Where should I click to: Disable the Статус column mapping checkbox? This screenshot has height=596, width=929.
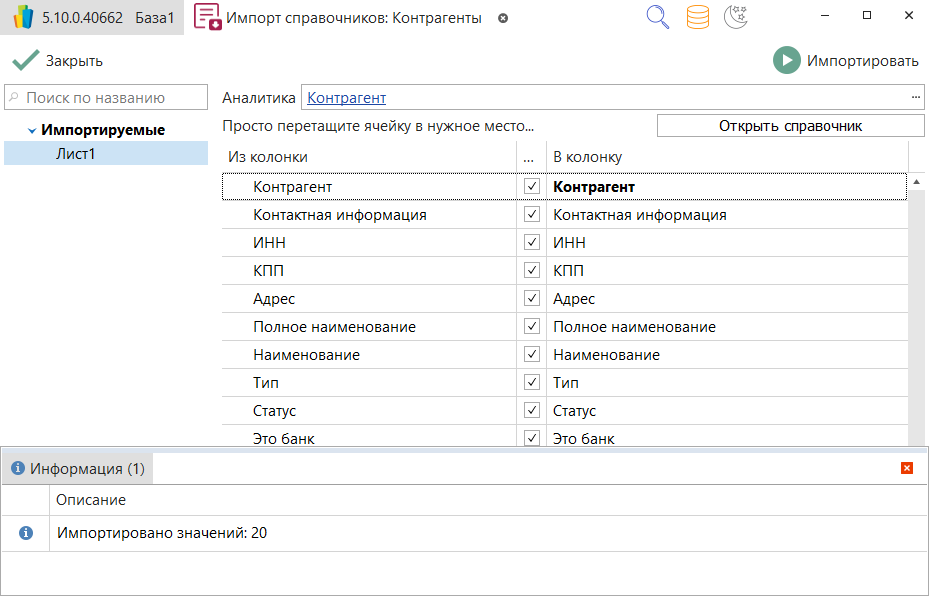pyautogui.click(x=532, y=411)
